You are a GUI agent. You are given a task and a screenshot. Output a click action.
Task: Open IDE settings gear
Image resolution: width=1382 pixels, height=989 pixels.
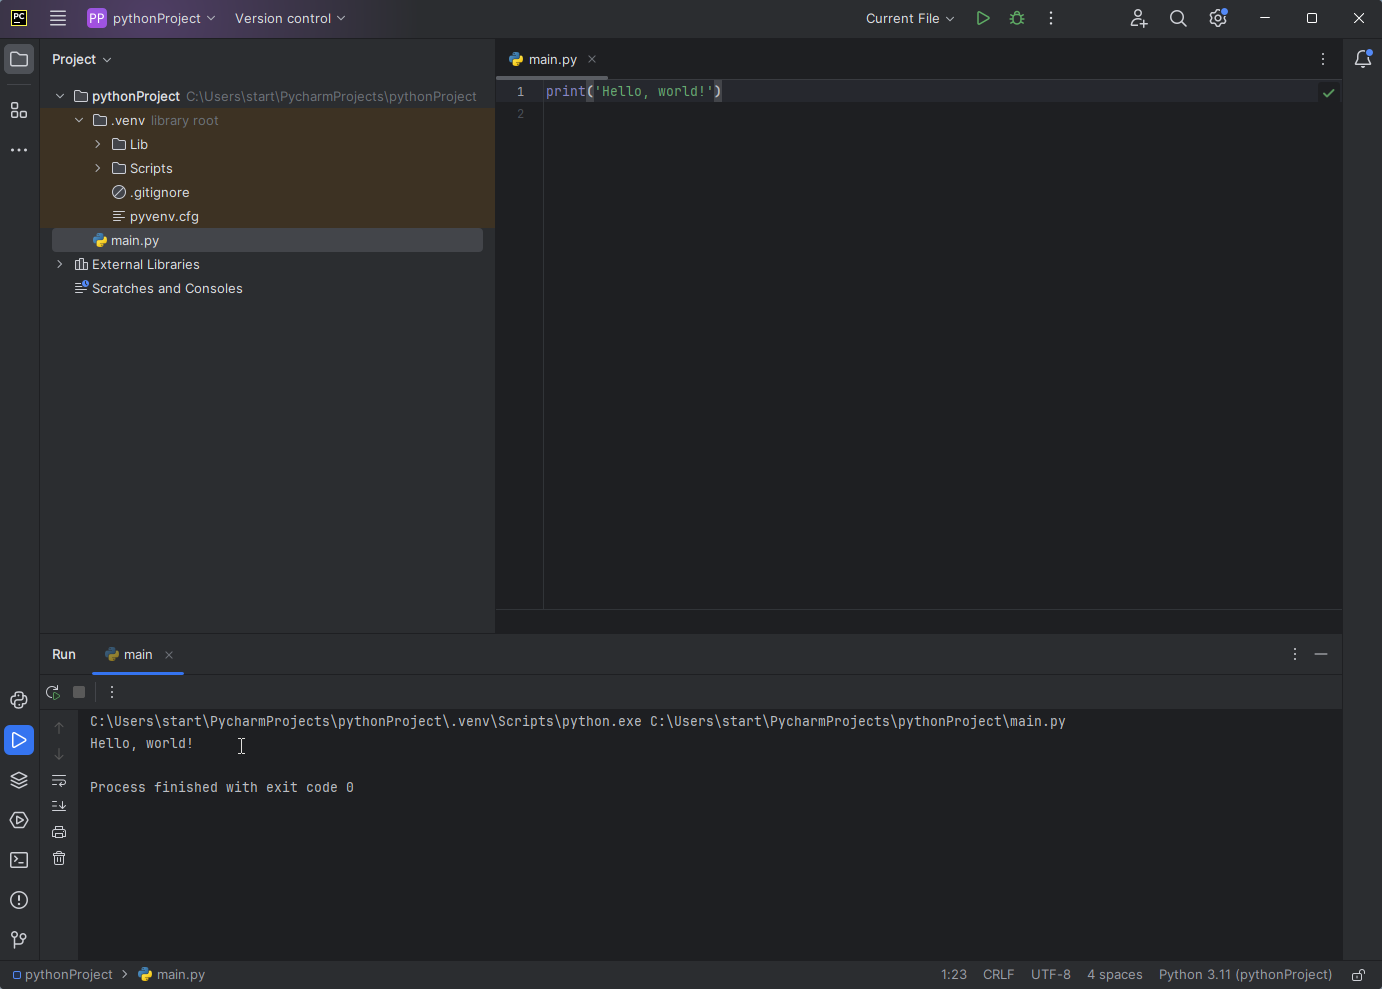pyautogui.click(x=1218, y=18)
